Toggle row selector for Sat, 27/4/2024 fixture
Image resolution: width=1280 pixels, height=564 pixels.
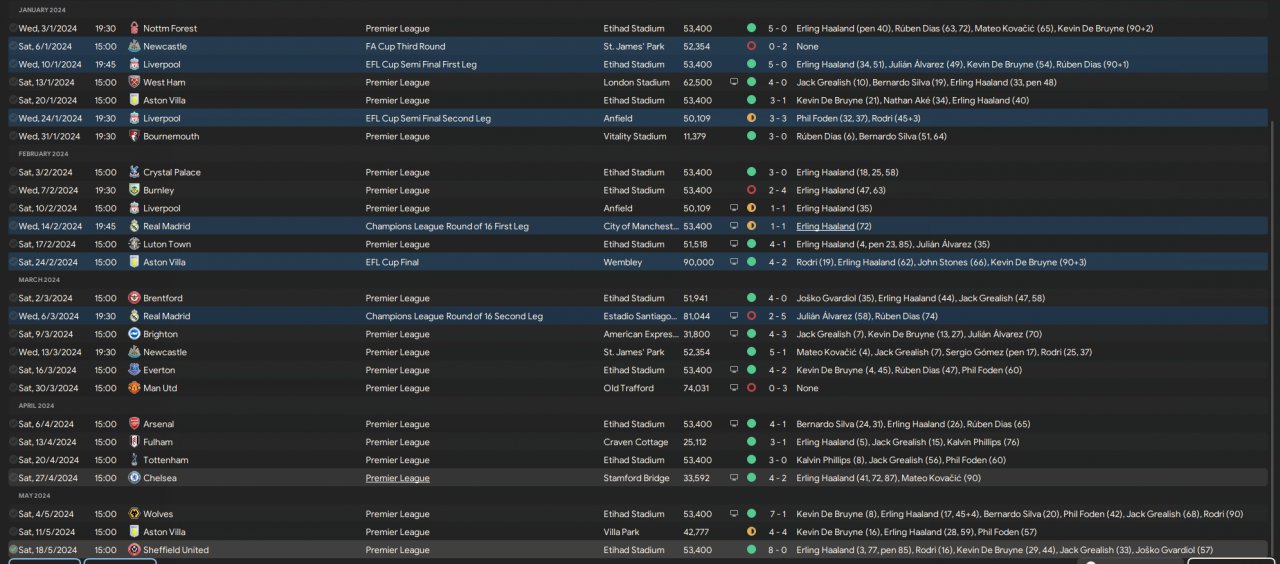pos(14,478)
